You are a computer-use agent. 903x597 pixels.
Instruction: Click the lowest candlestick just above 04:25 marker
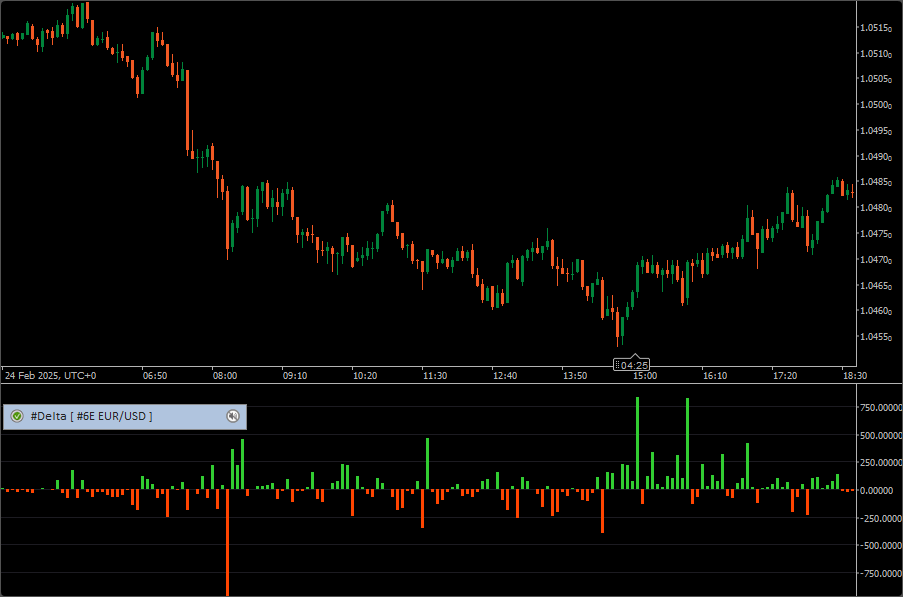click(x=620, y=328)
